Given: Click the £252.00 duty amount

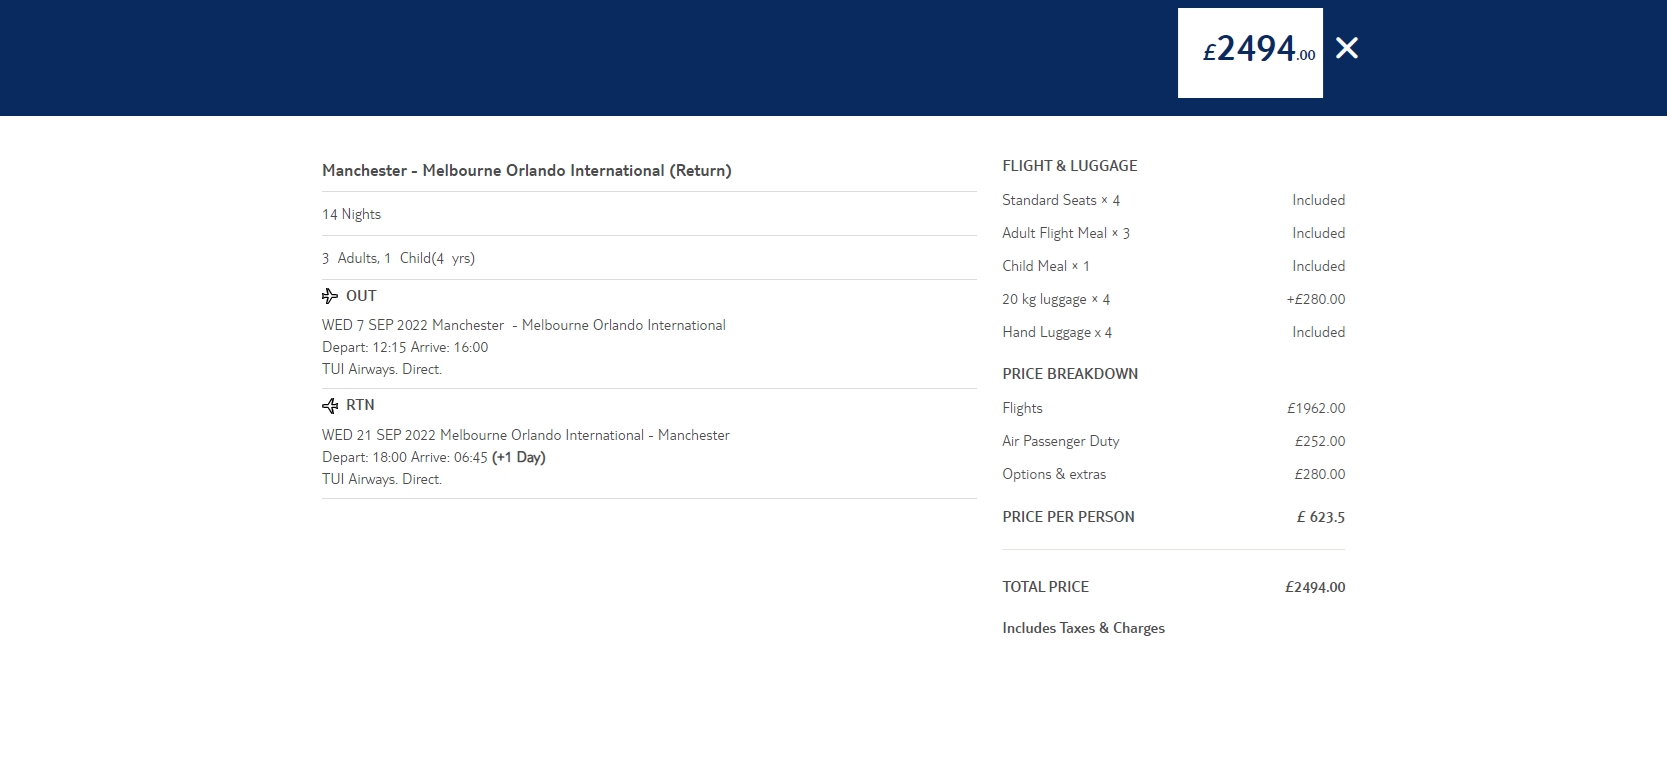Looking at the screenshot, I should coord(1320,441).
